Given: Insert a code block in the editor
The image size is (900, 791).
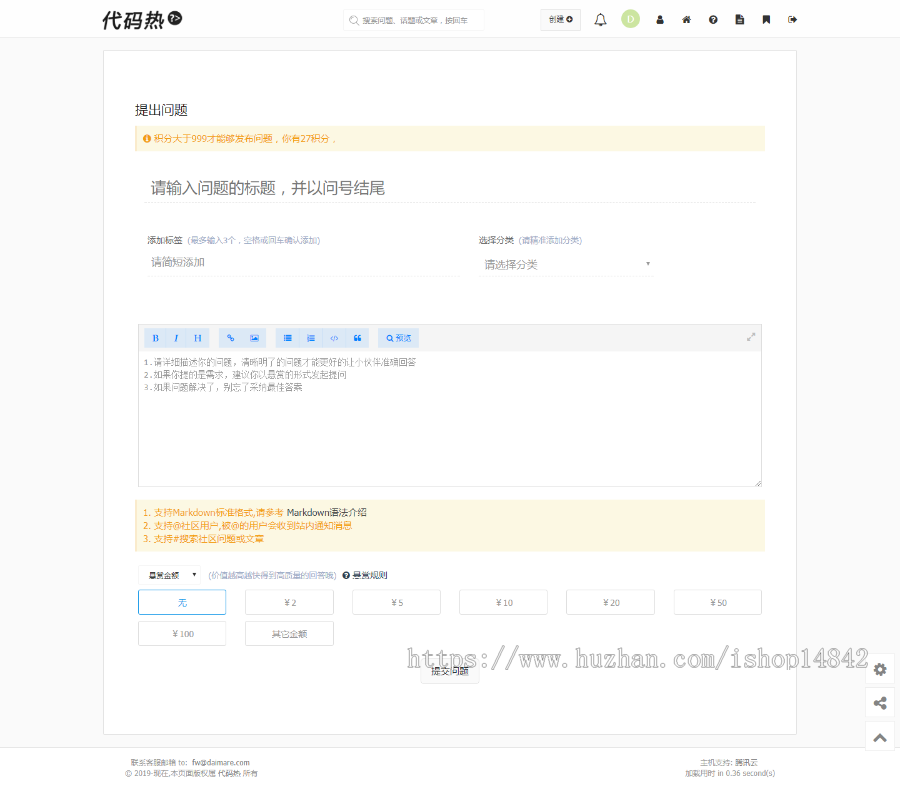Looking at the screenshot, I should 334,337.
